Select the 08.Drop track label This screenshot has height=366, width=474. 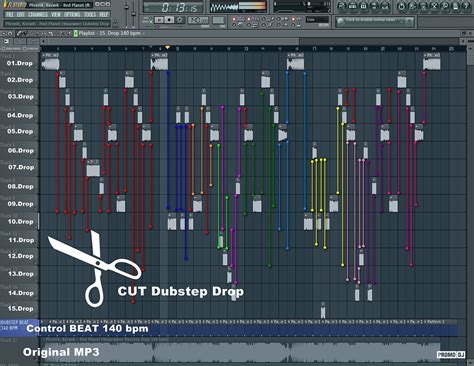21,186
